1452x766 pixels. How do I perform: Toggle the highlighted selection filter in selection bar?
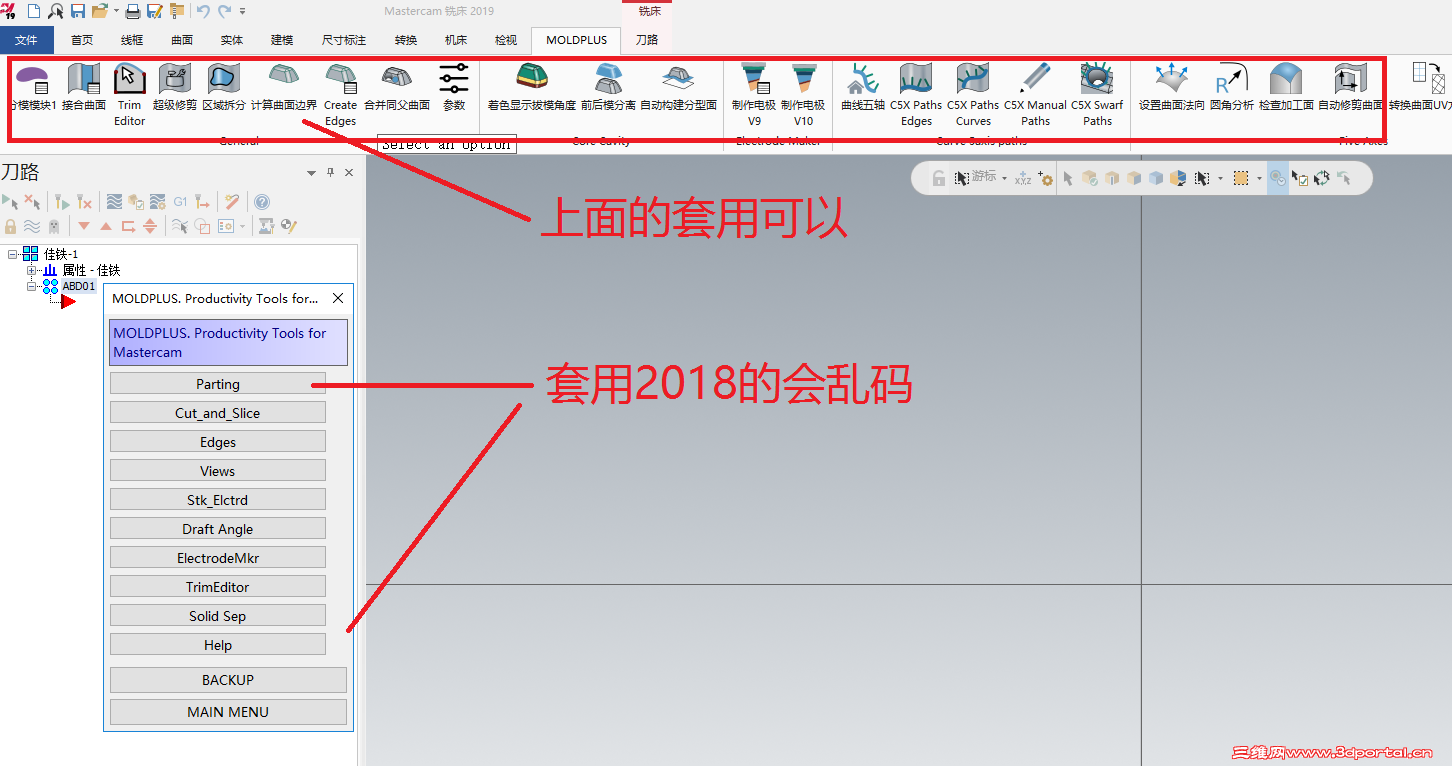coord(1278,178)
